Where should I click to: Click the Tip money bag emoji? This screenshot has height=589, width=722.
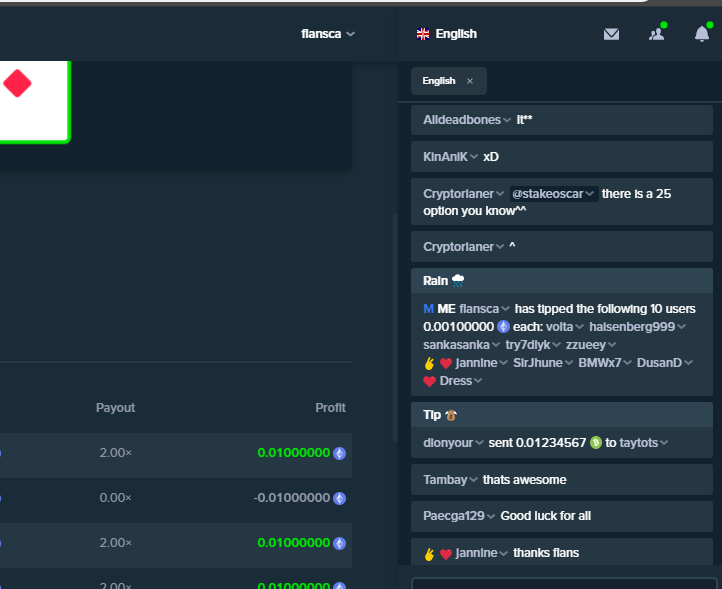(451, 415)
